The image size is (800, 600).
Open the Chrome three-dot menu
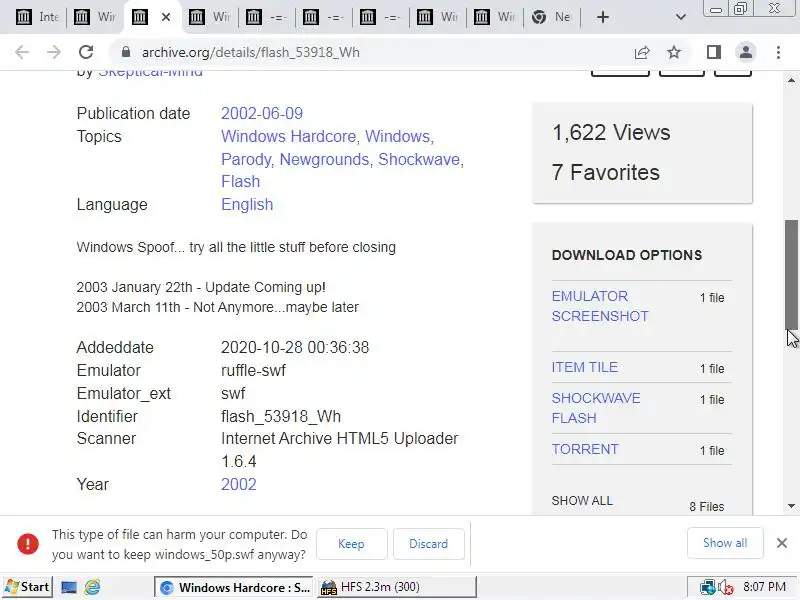click(x=778, y=52)
